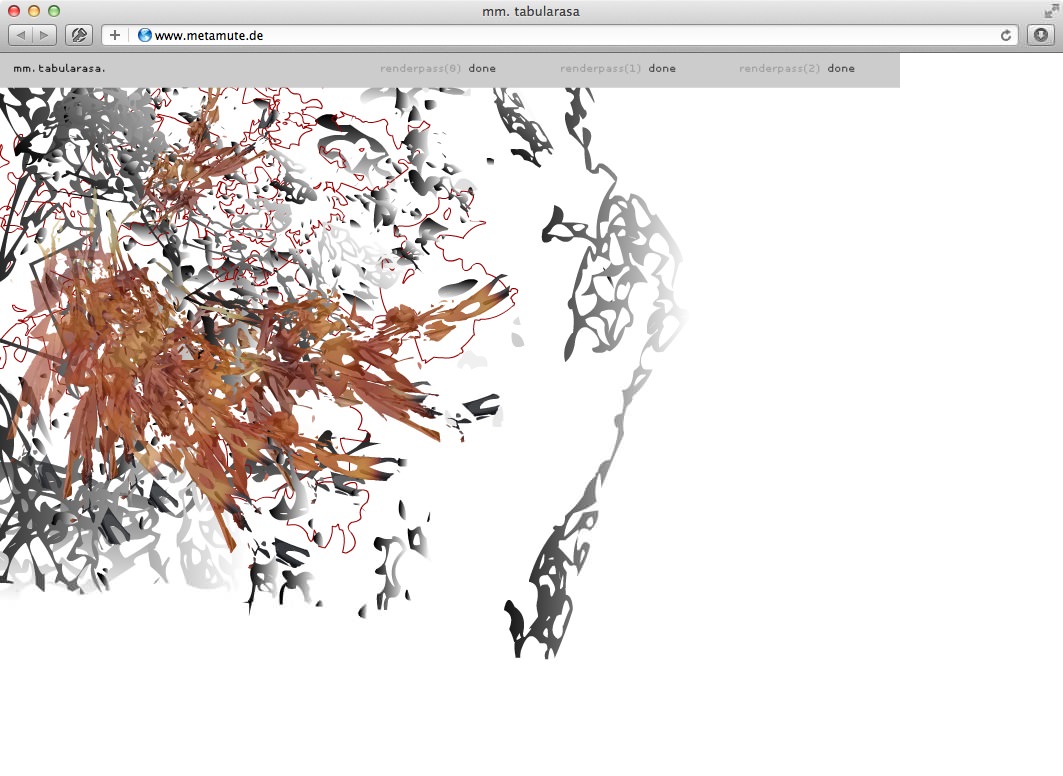Close the window with the red button

[x=14, y=11]
